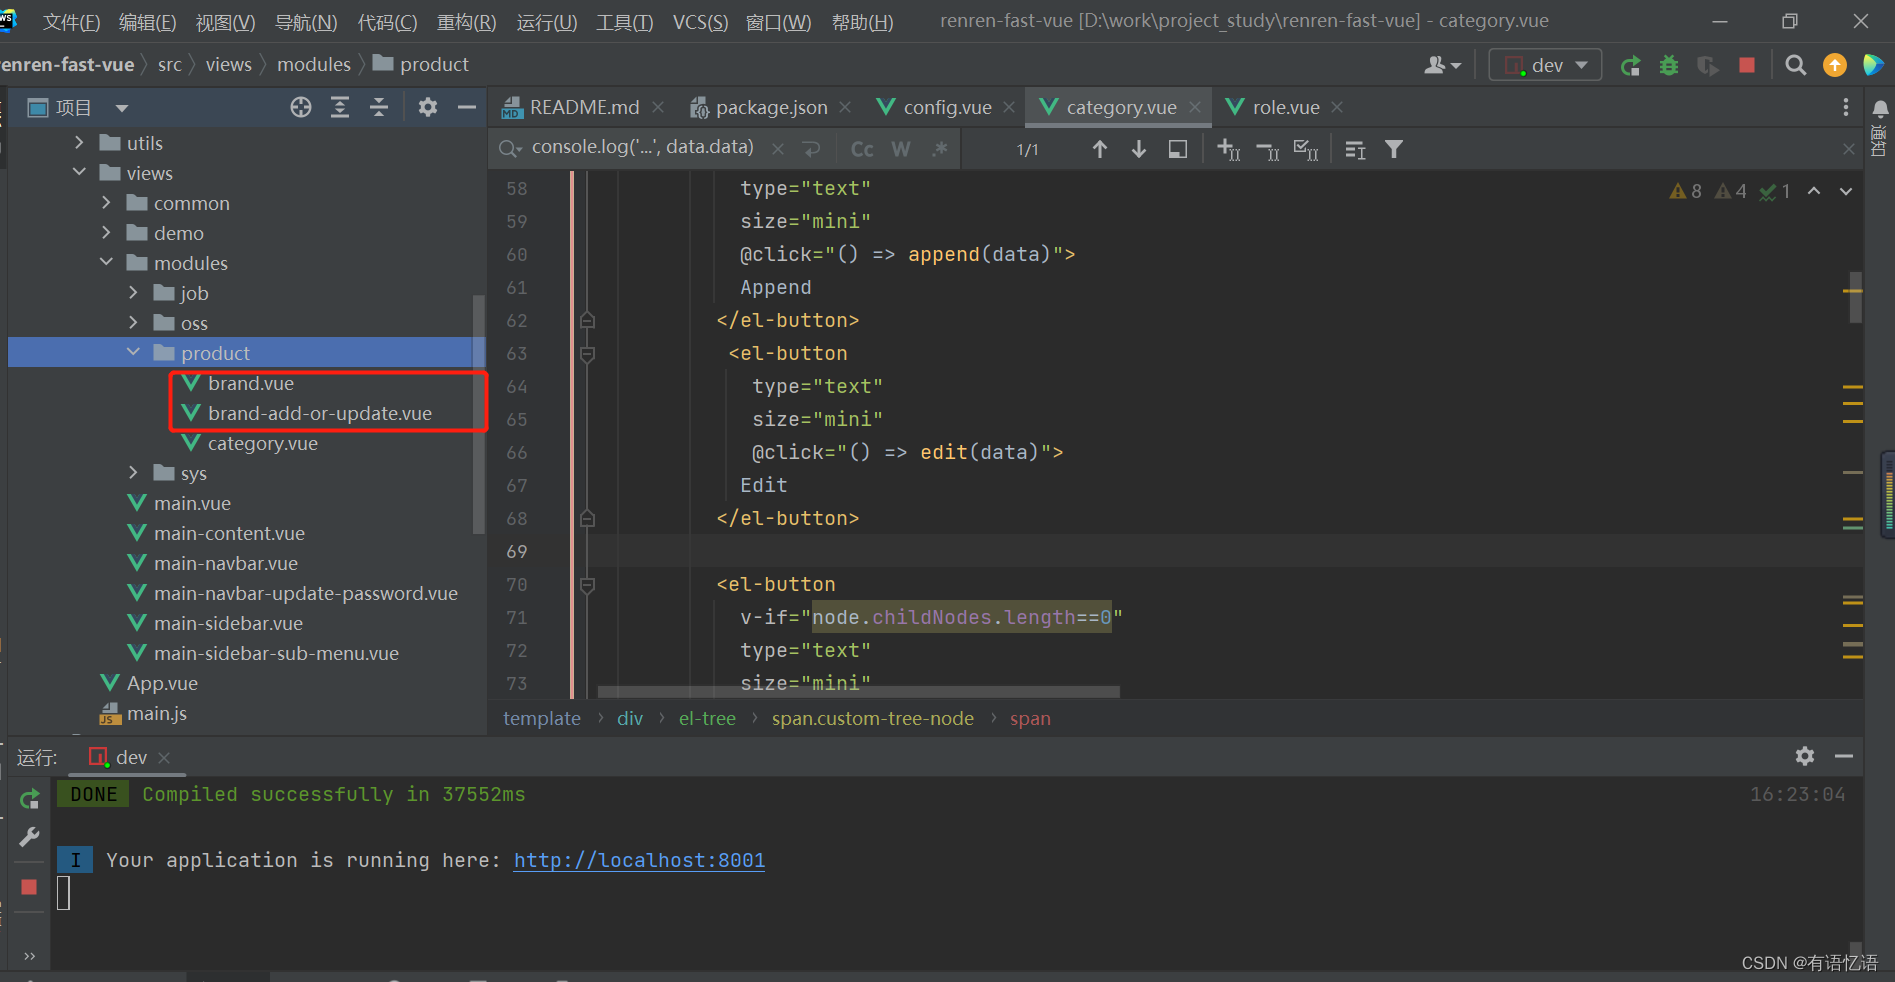Toggle Words option W in find bar

point(901,149)
